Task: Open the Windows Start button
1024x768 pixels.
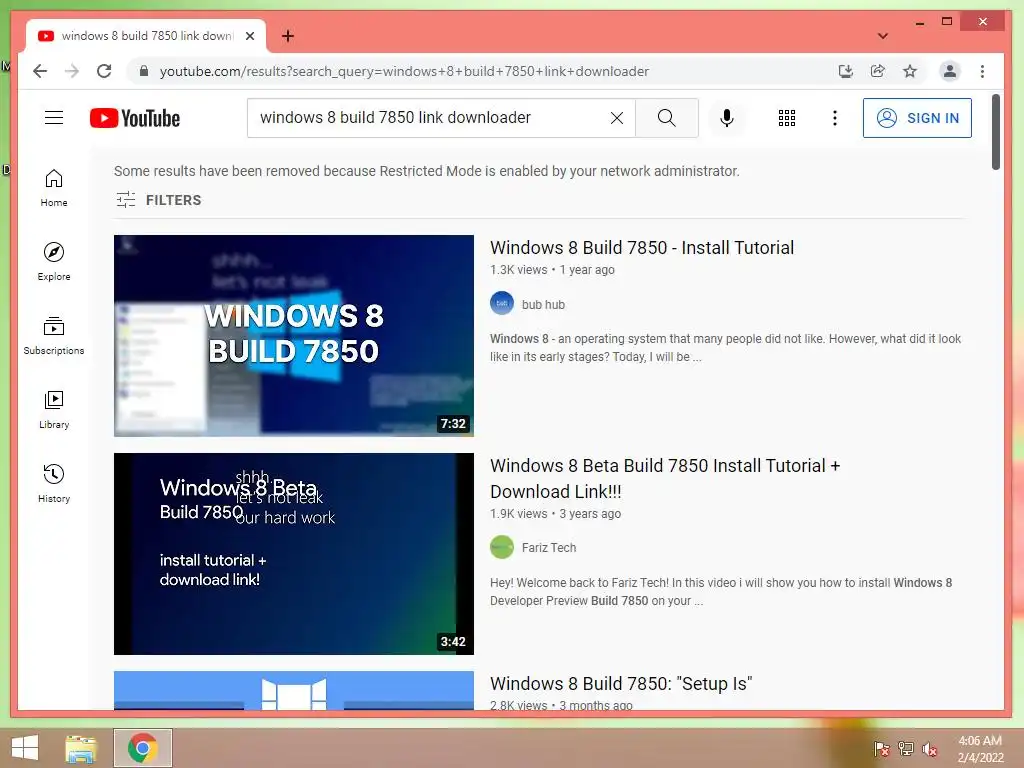Action: coord(25,748)
